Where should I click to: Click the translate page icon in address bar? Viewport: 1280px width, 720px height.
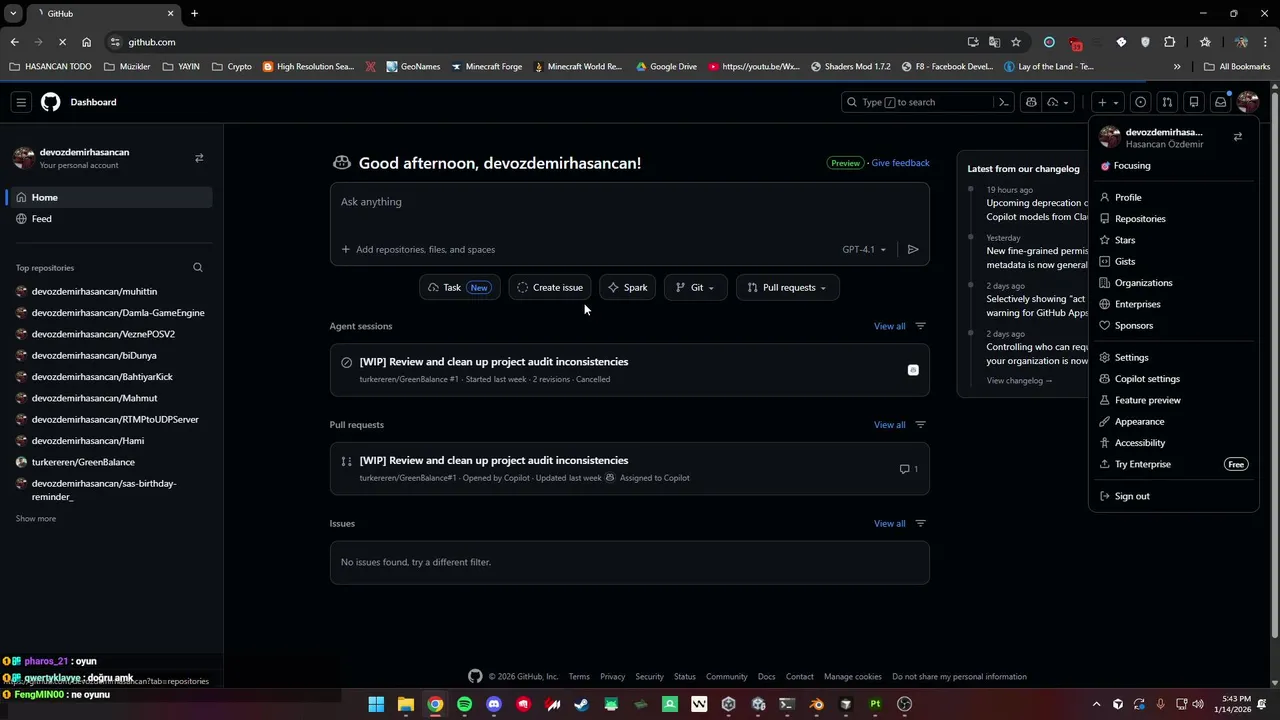pyautogui.click(x=994, y=42)
